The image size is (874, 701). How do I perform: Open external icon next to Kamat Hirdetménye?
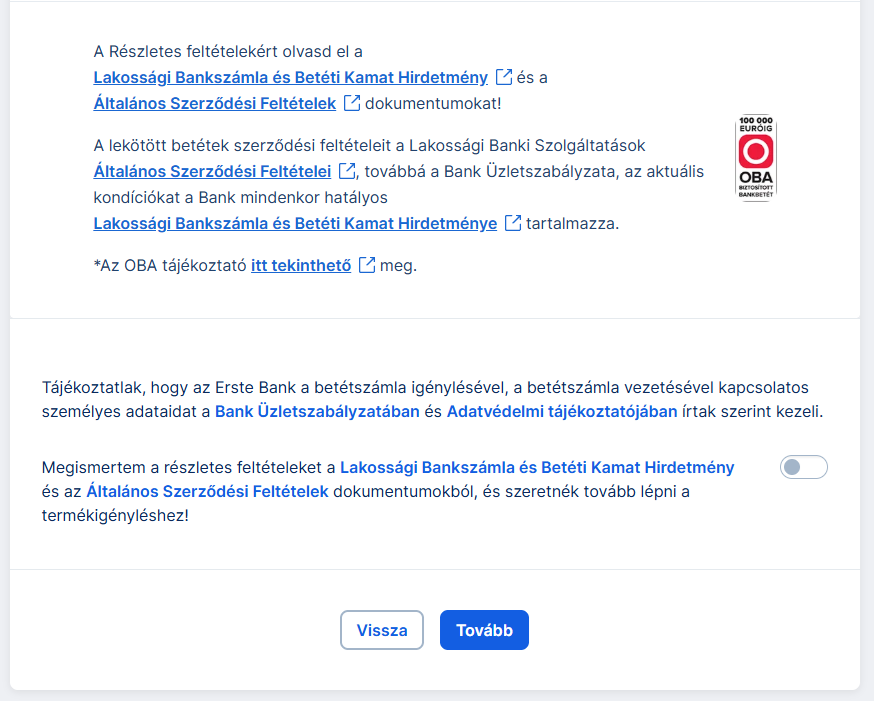tap(513, 223)
